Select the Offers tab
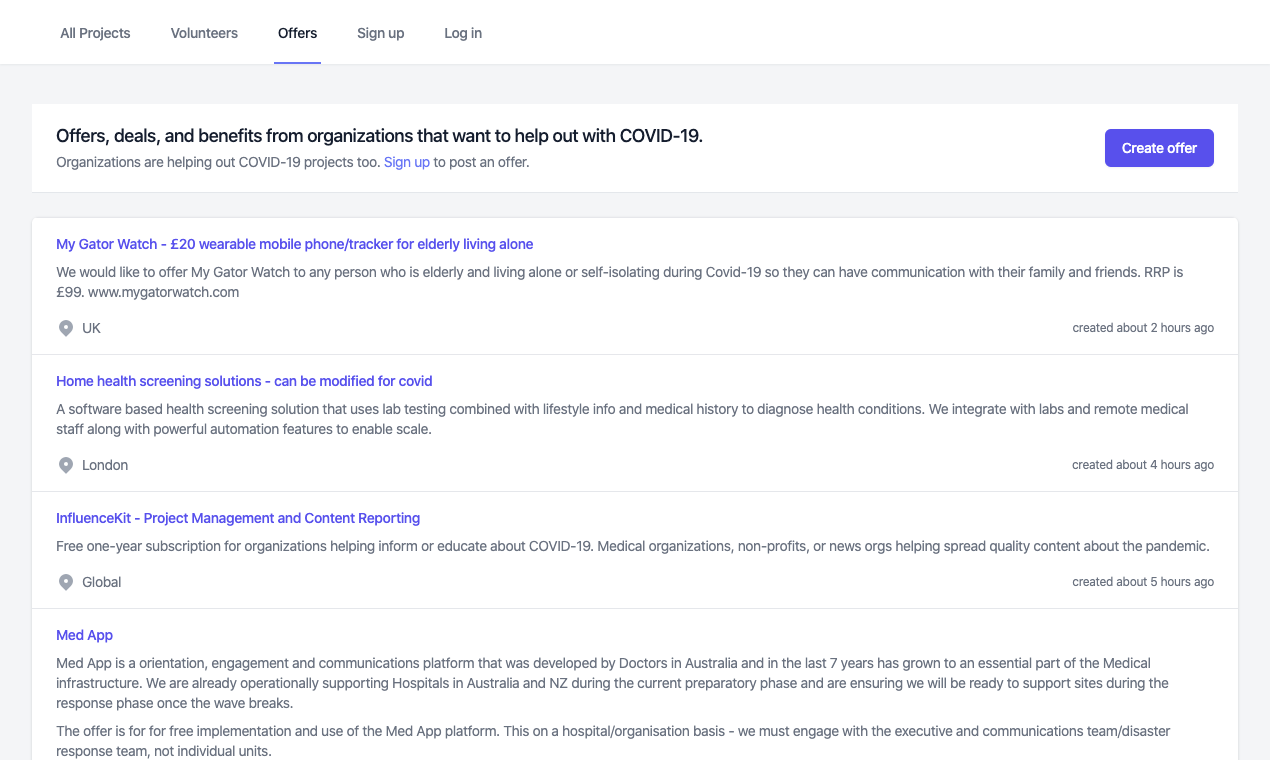Screen dimensions: 1270x760 pyautogui.click(x=297, y=33)
